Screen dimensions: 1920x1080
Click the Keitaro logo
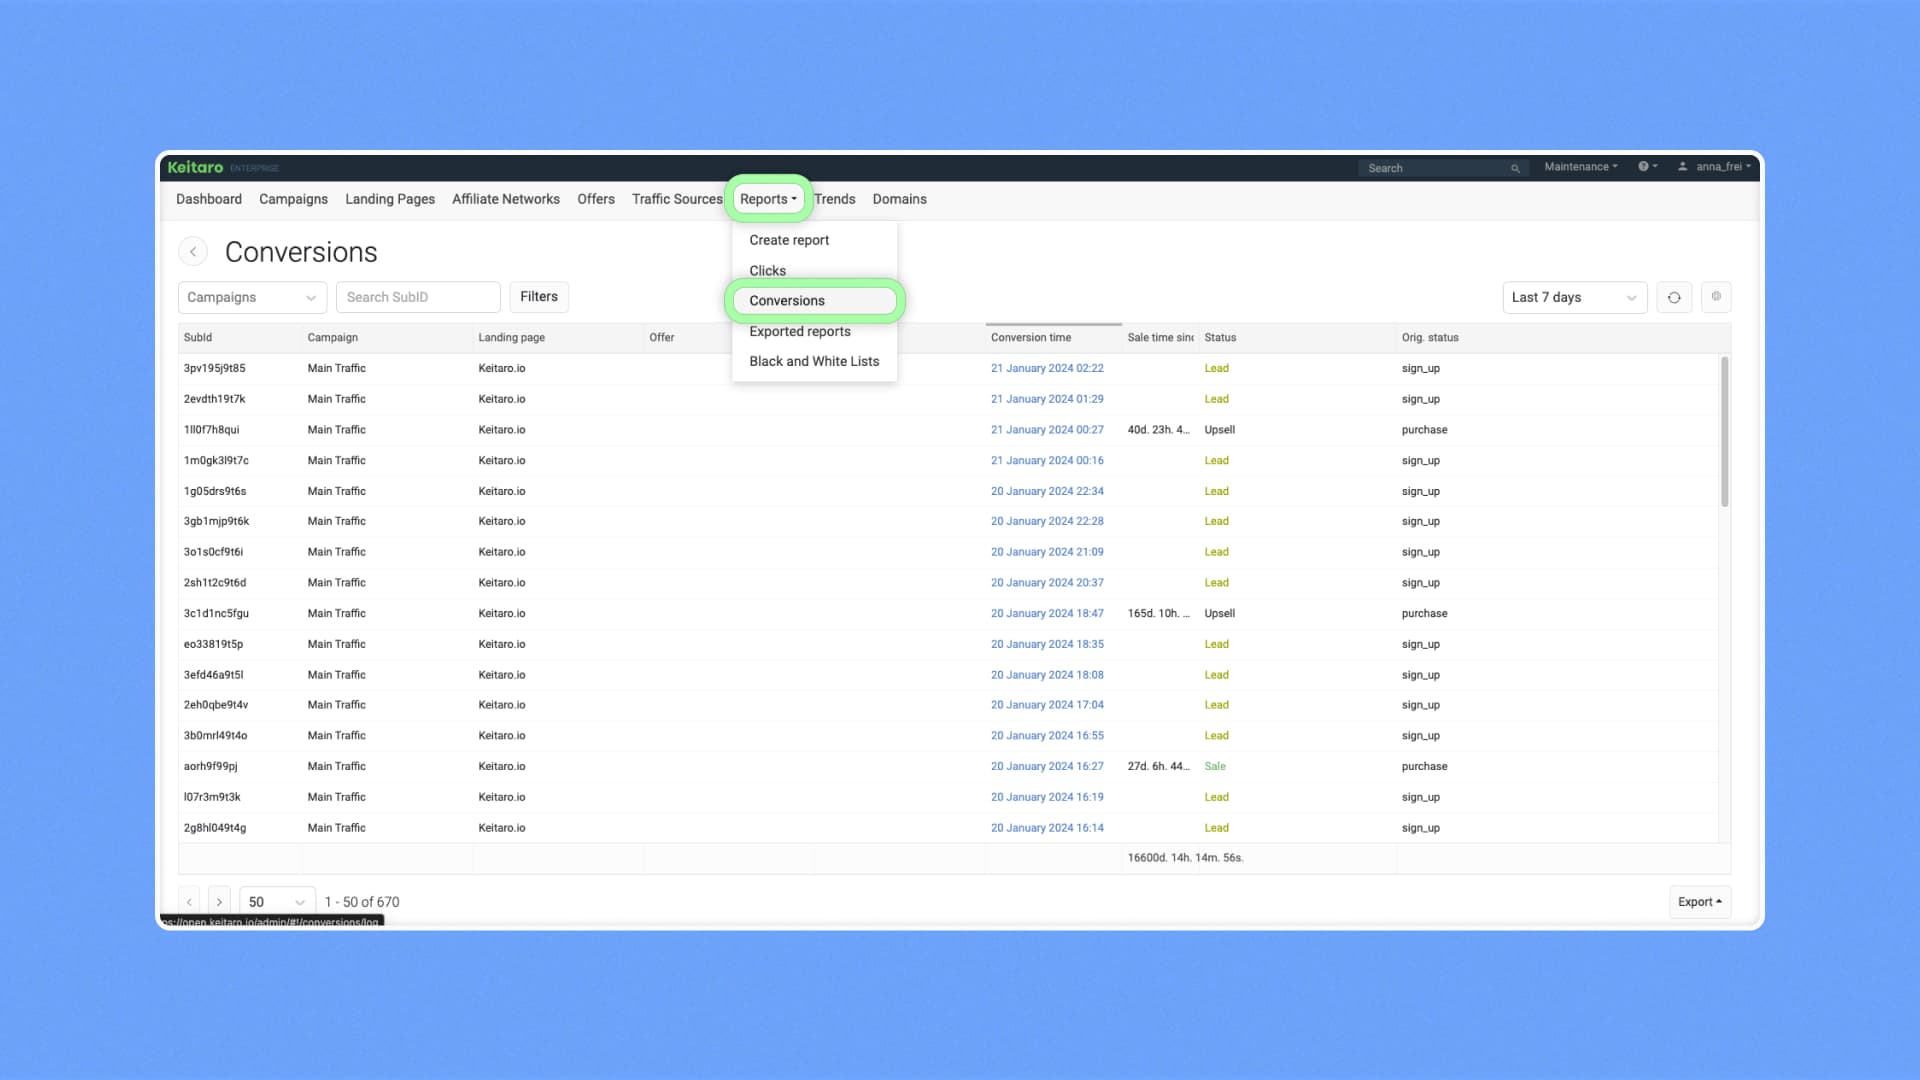pyautogui.click(x=196, y=167)
